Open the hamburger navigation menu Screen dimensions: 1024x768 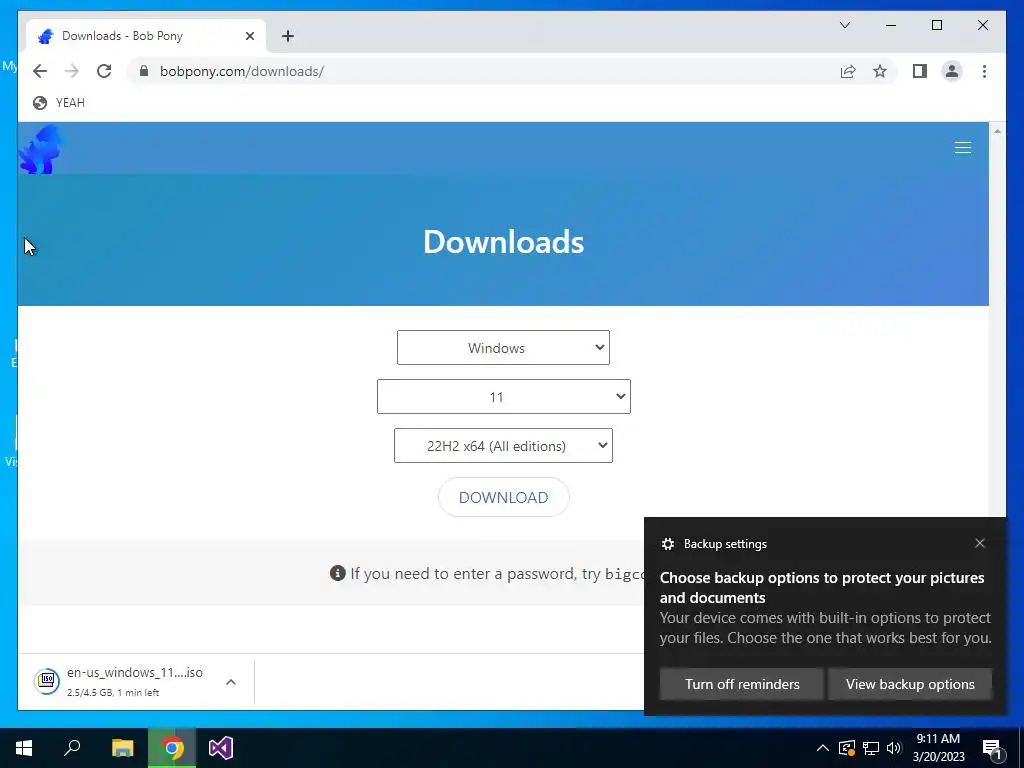(x=963, y=148)
